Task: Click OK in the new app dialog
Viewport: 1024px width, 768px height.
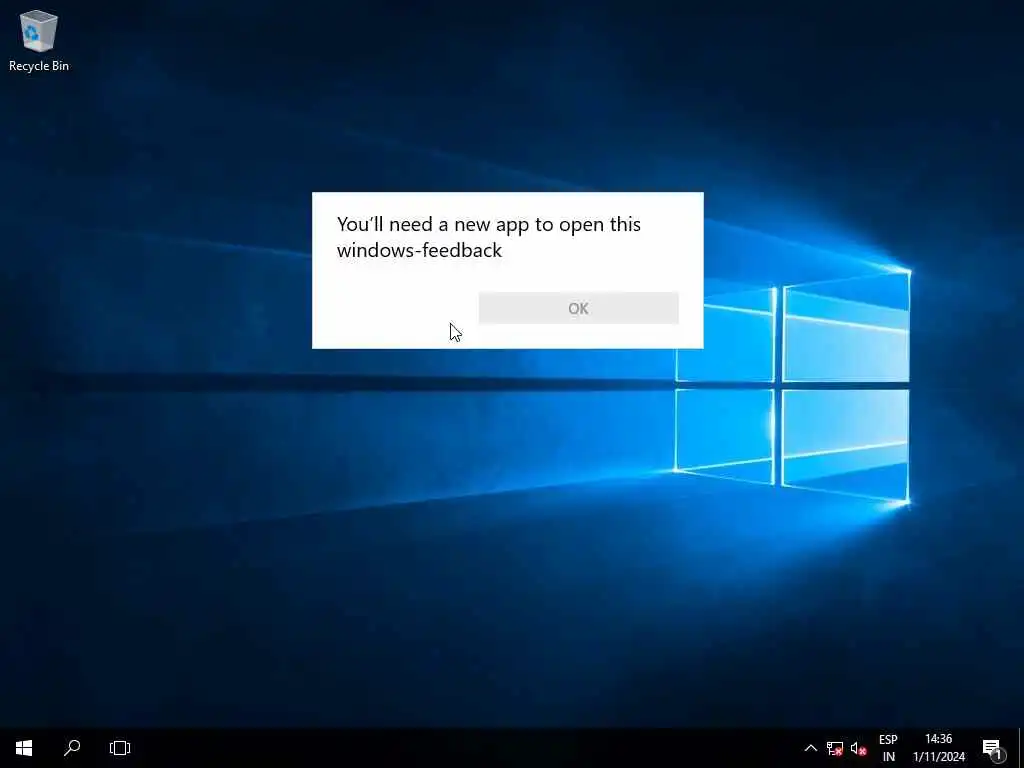Action: click(578, 308)
